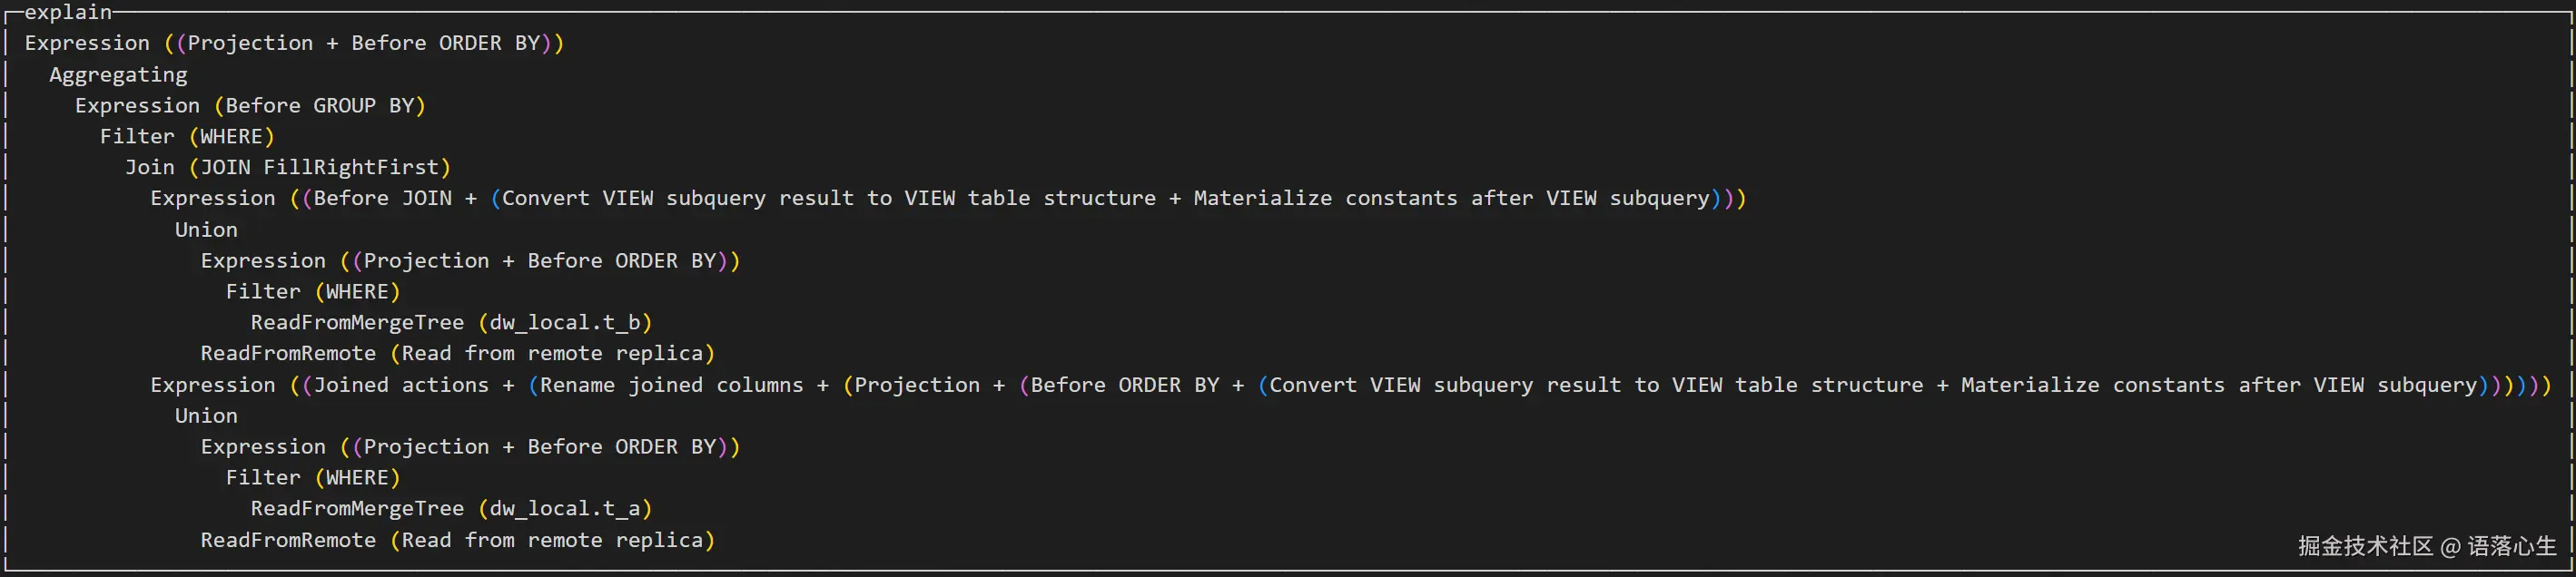Click the Union step under the Before JOIN expression

pos(206,229)
